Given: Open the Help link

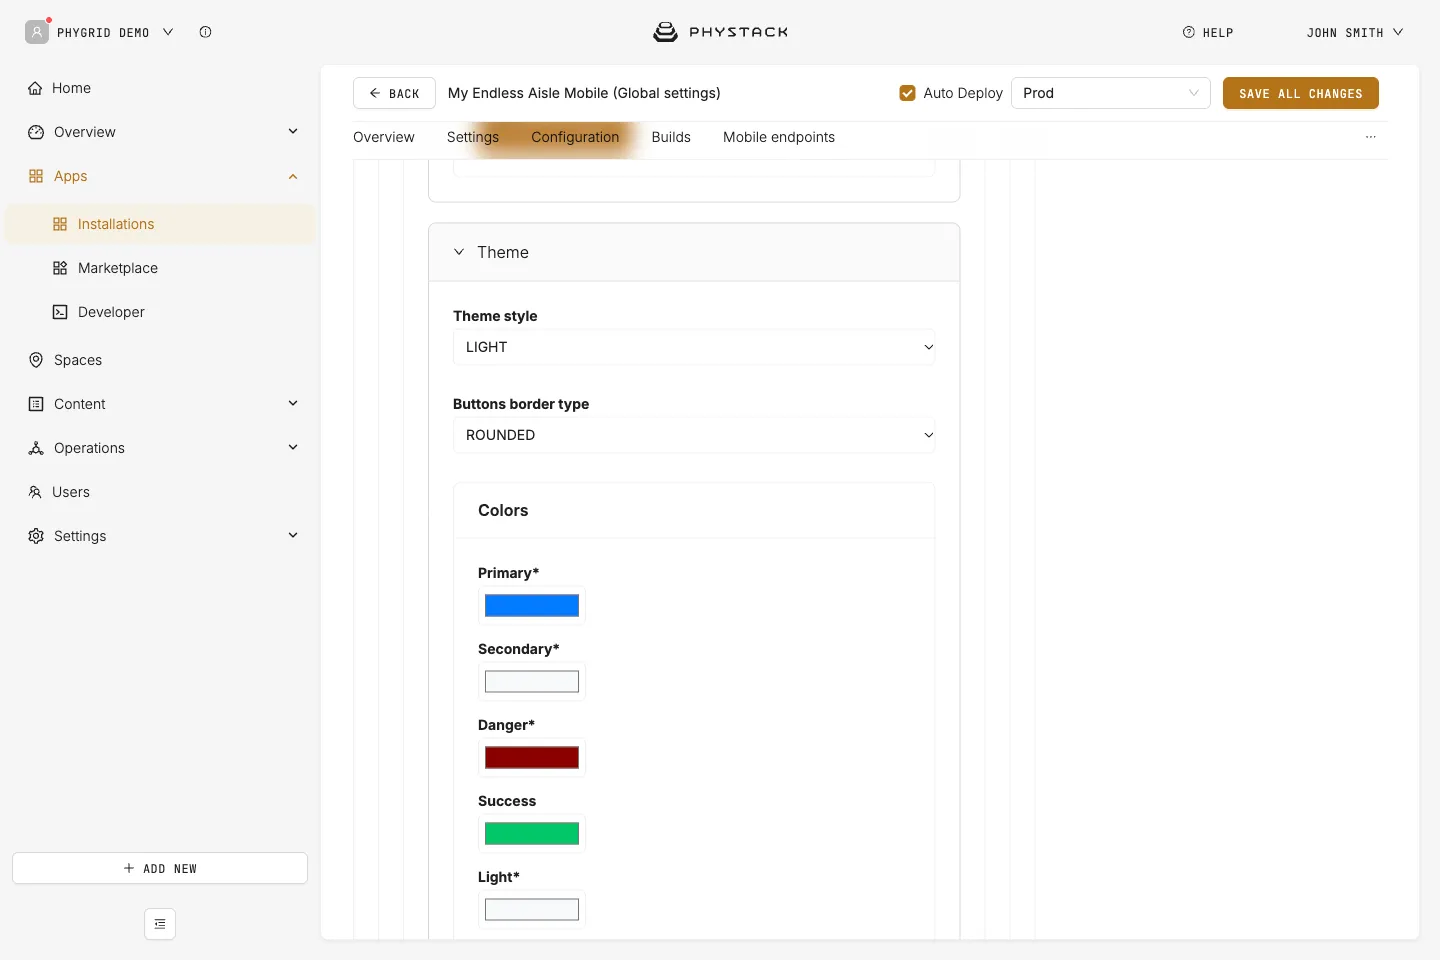Looking at the screenshot, I should point(1208,32).
